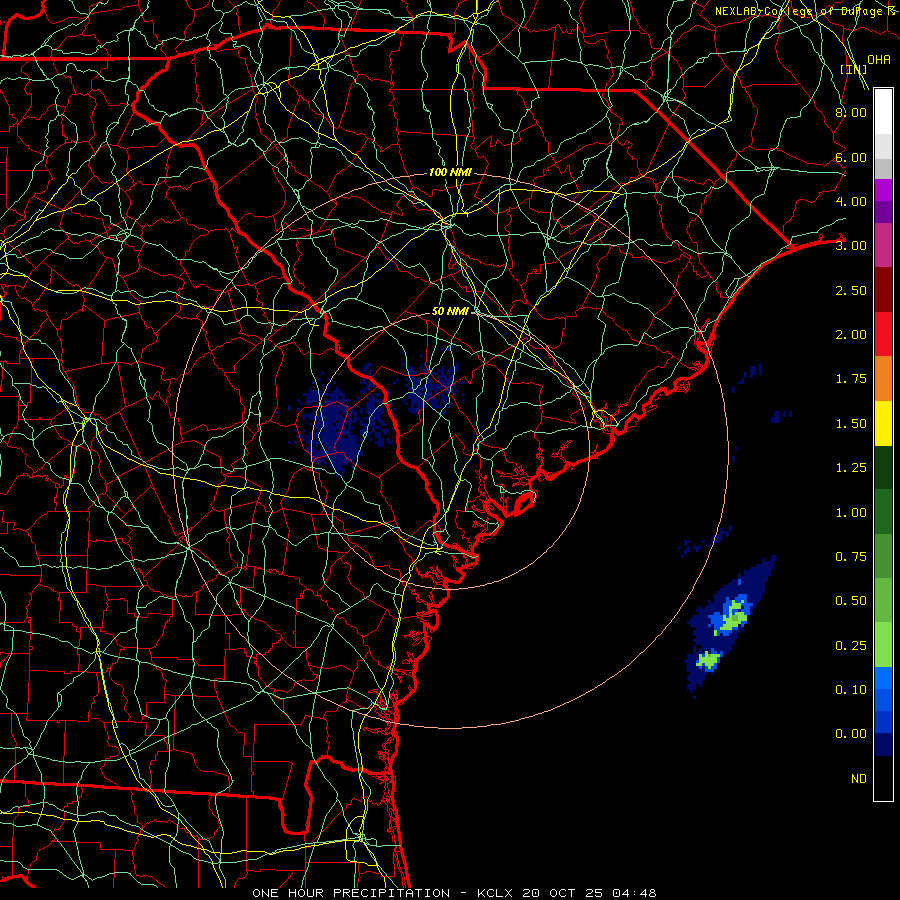The width and height of the screenshot is (900, 900).
Task: Click the NEXLAB-College of DuPage header text
Action: tap(806, 11)
